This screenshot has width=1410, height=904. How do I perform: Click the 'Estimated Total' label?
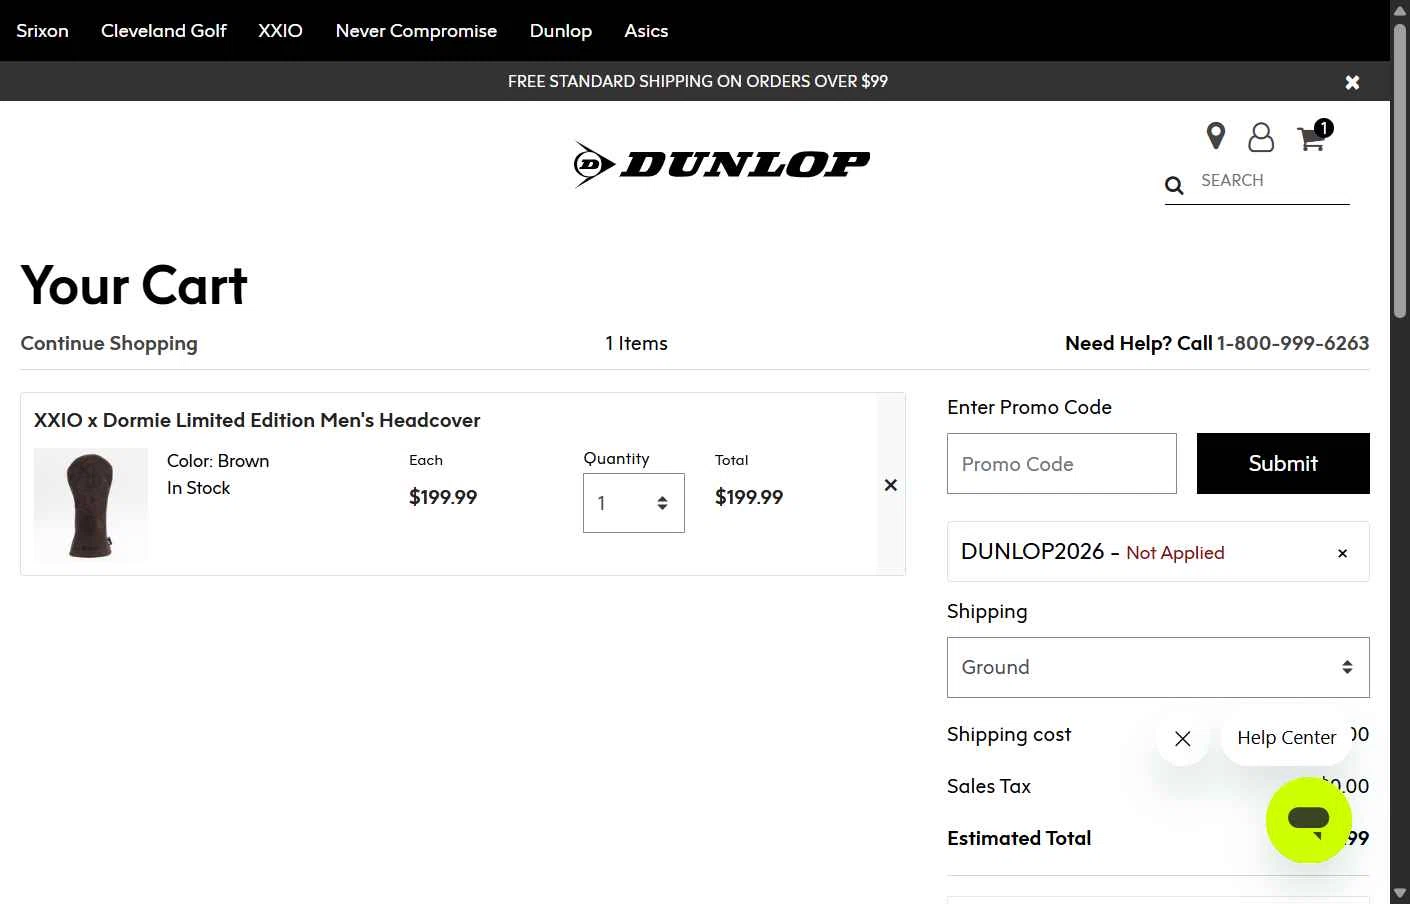coord(1019,838)
